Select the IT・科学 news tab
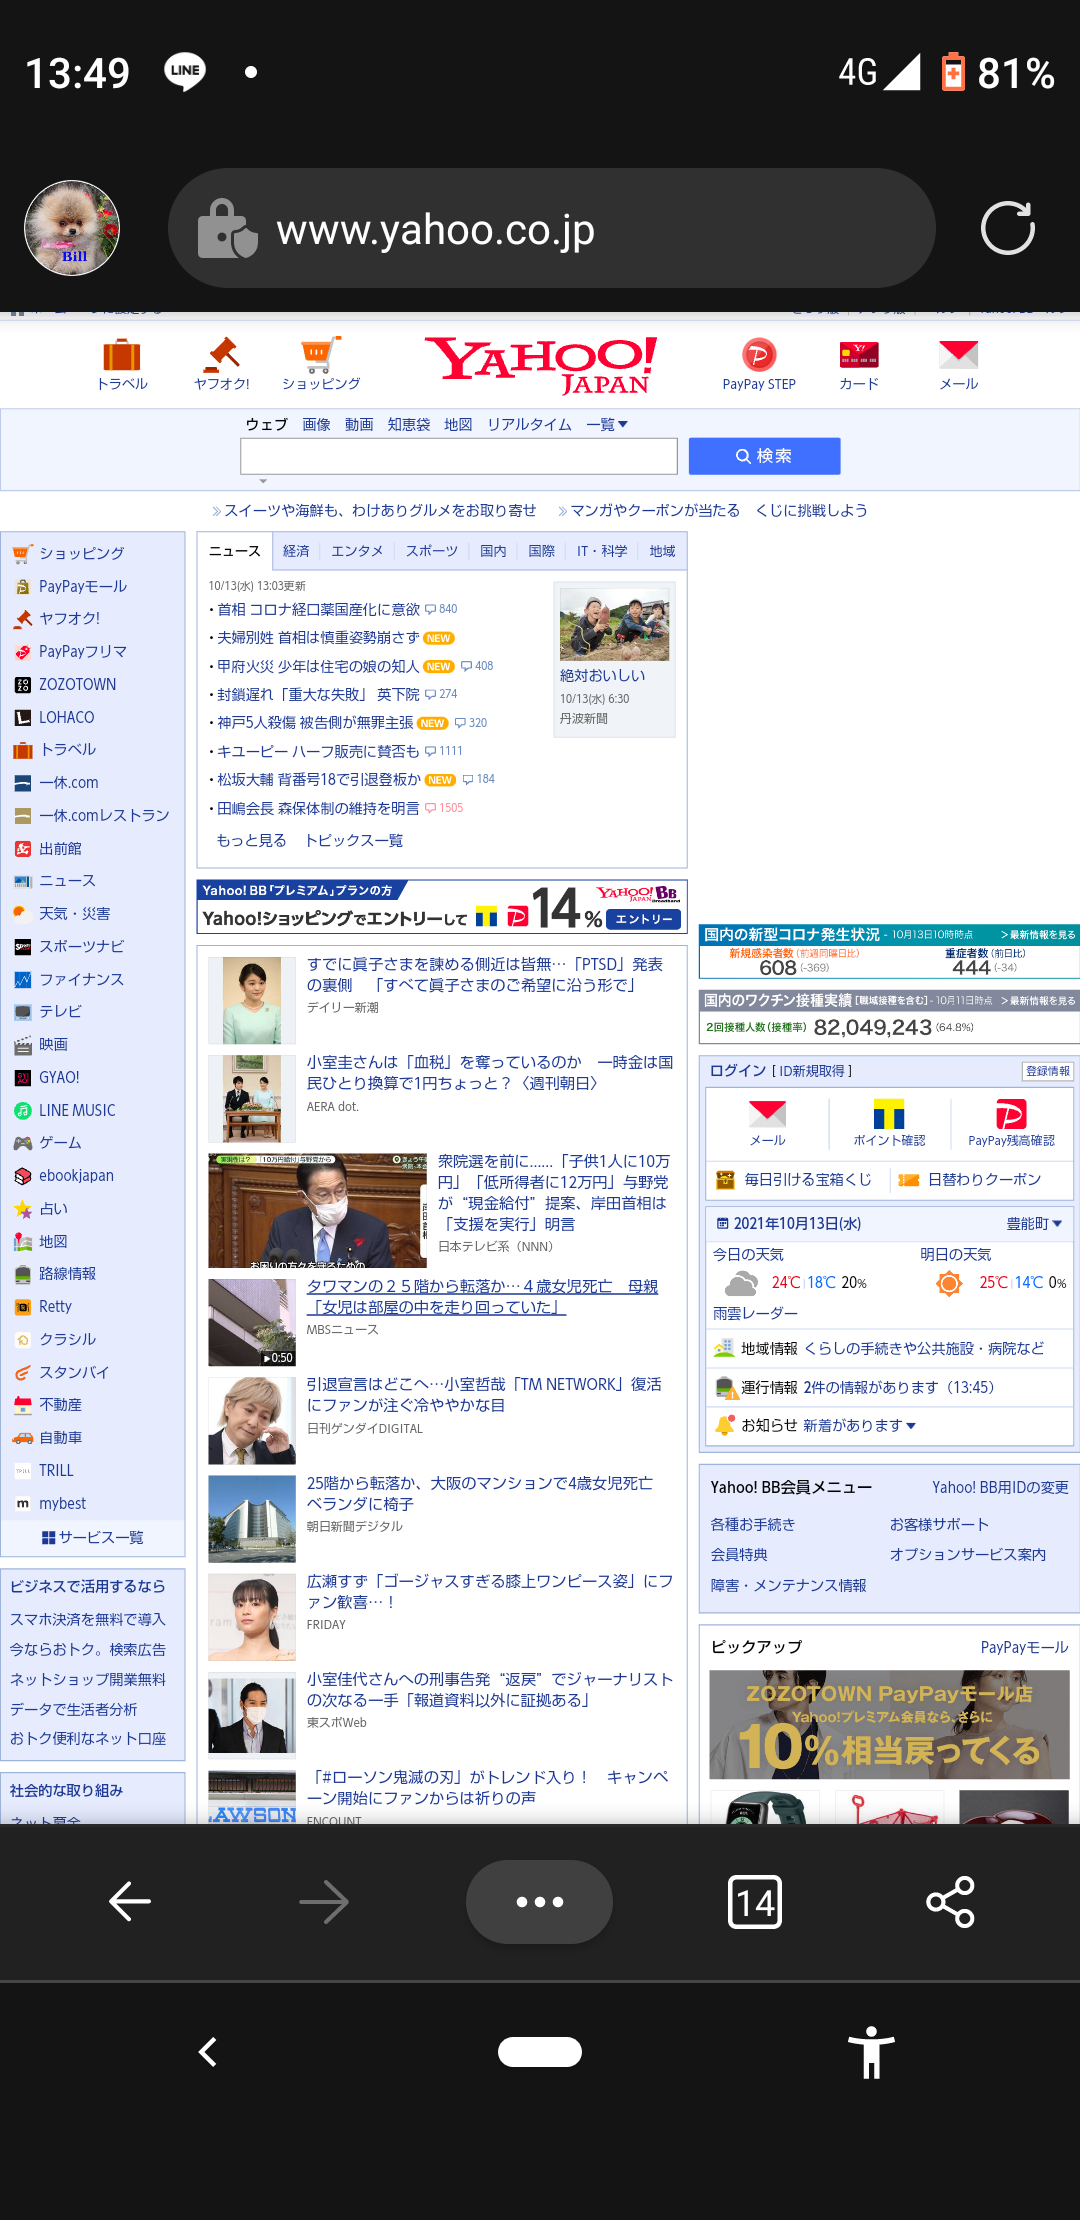The width and height of the screenshot is (1080, 2220). click(x=602, y=551)
